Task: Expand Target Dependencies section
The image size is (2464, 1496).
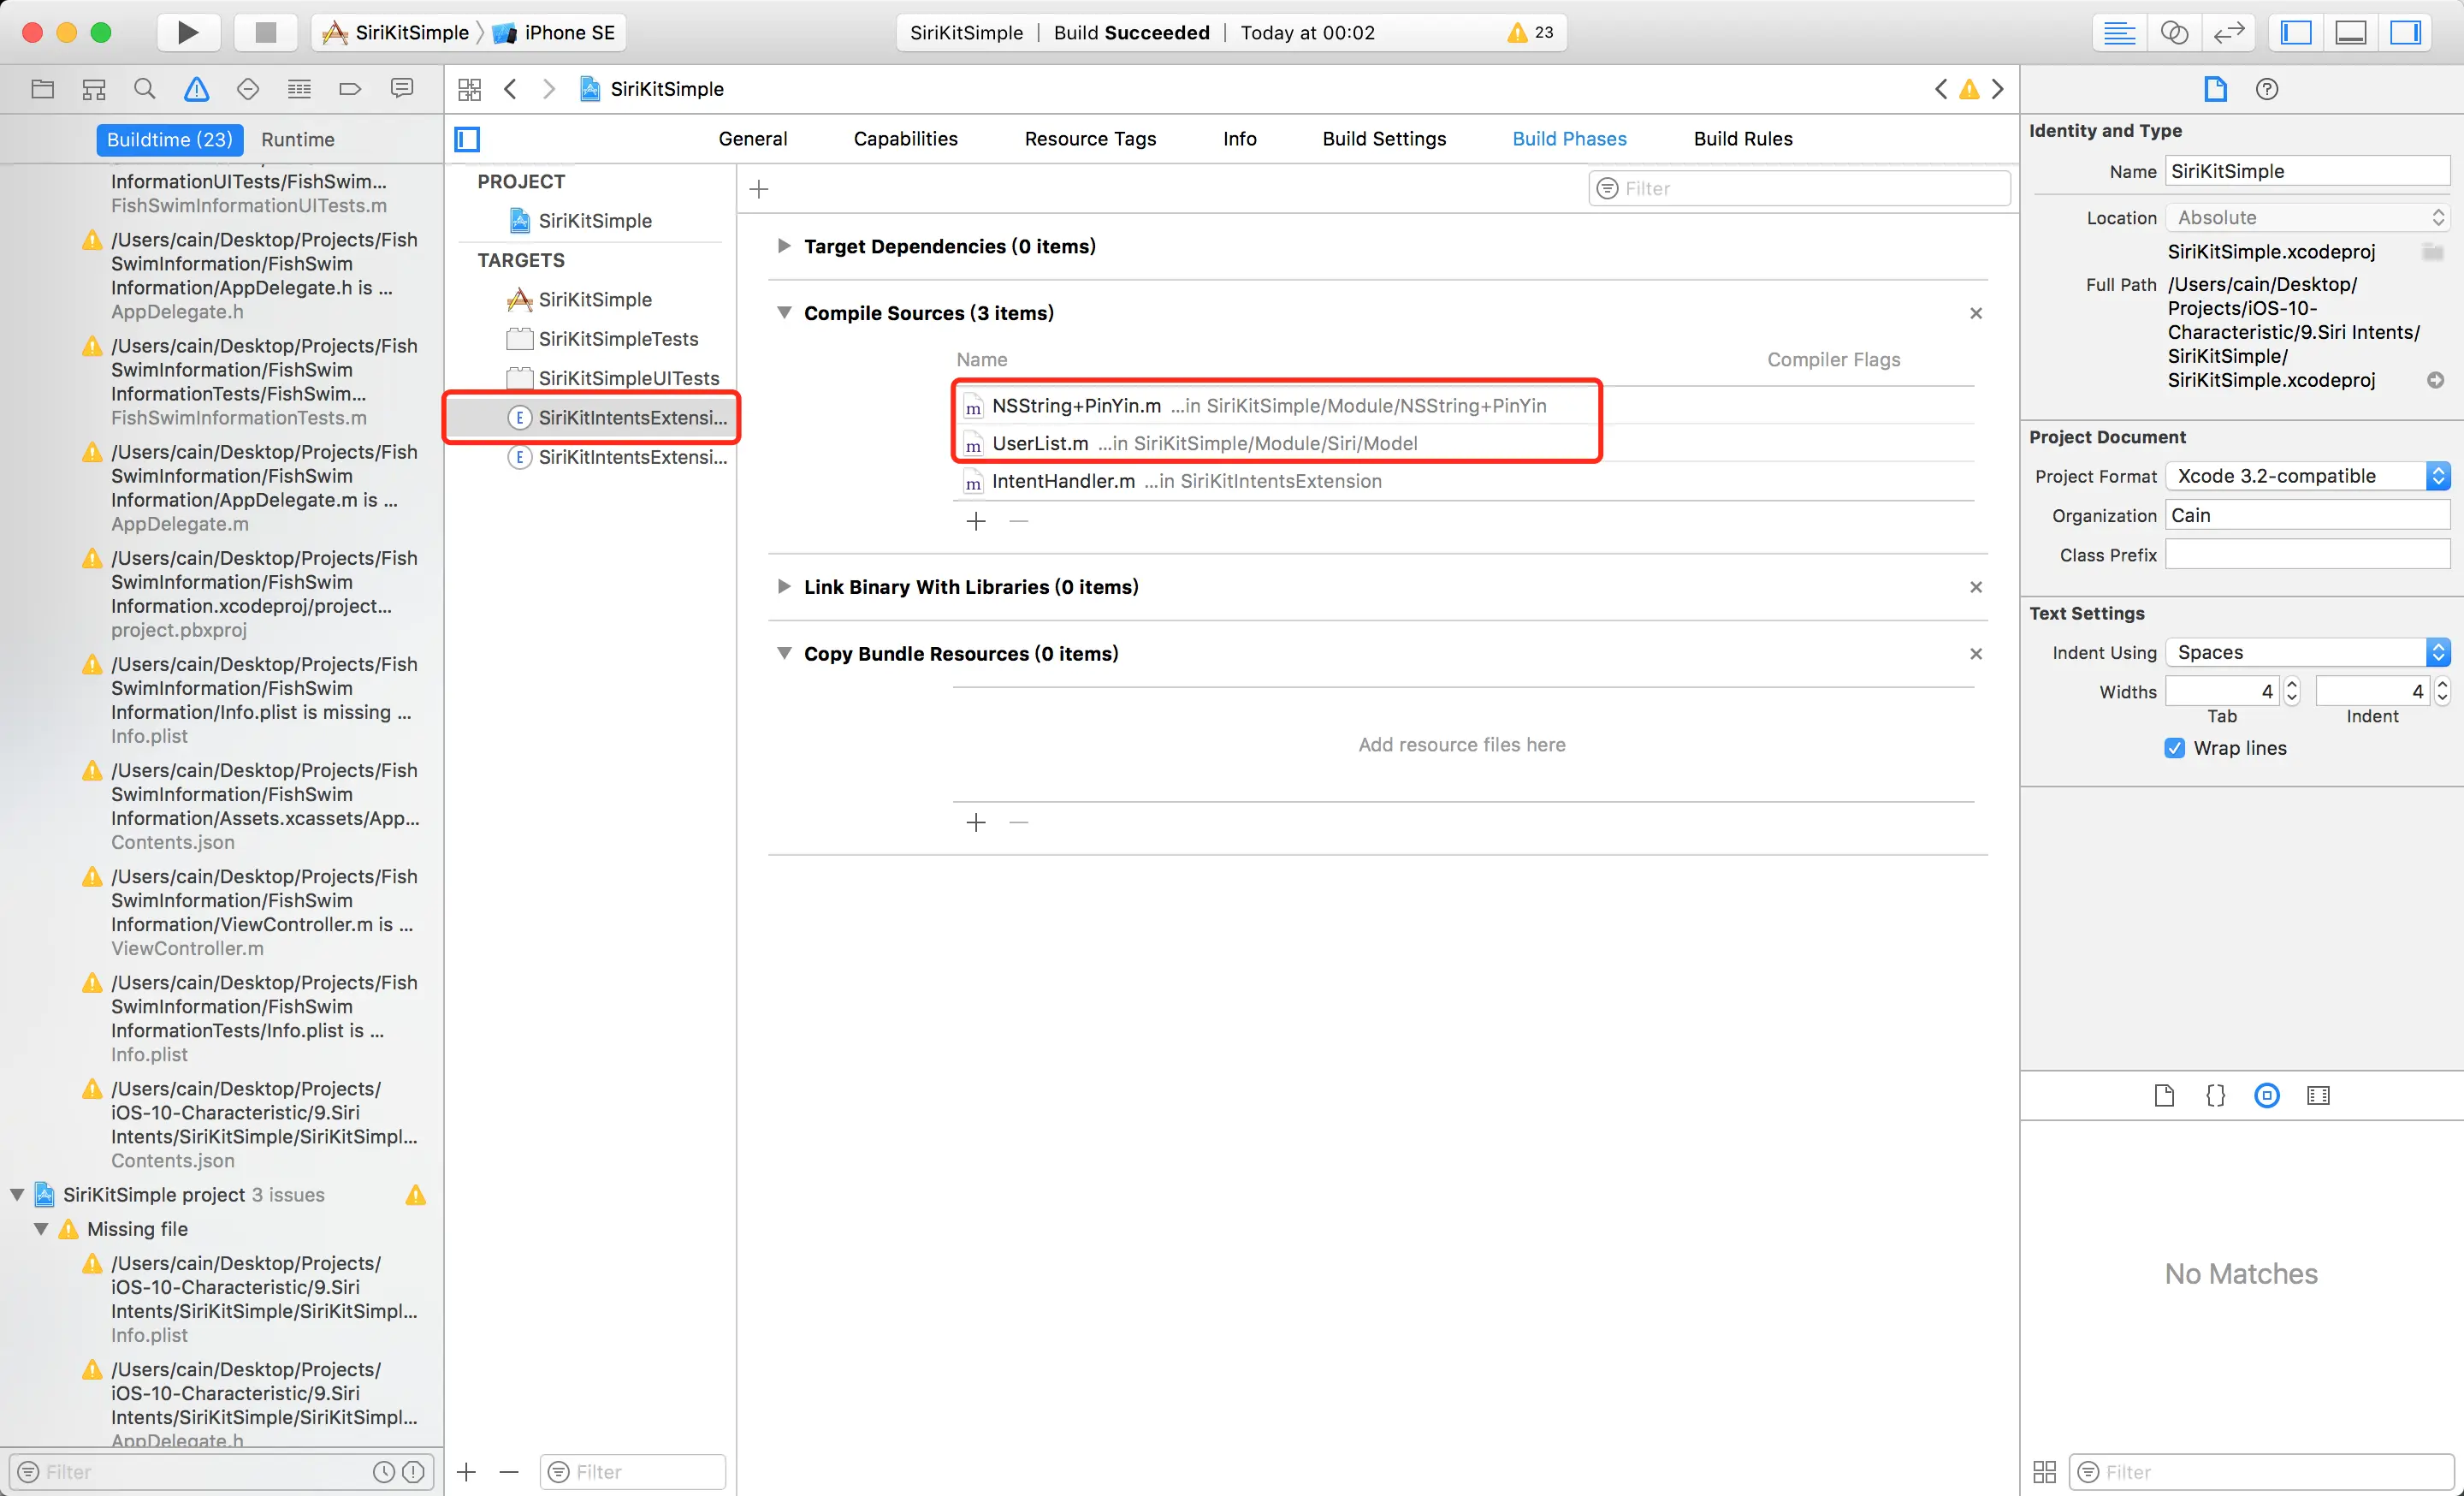Action: pos(784,246)
